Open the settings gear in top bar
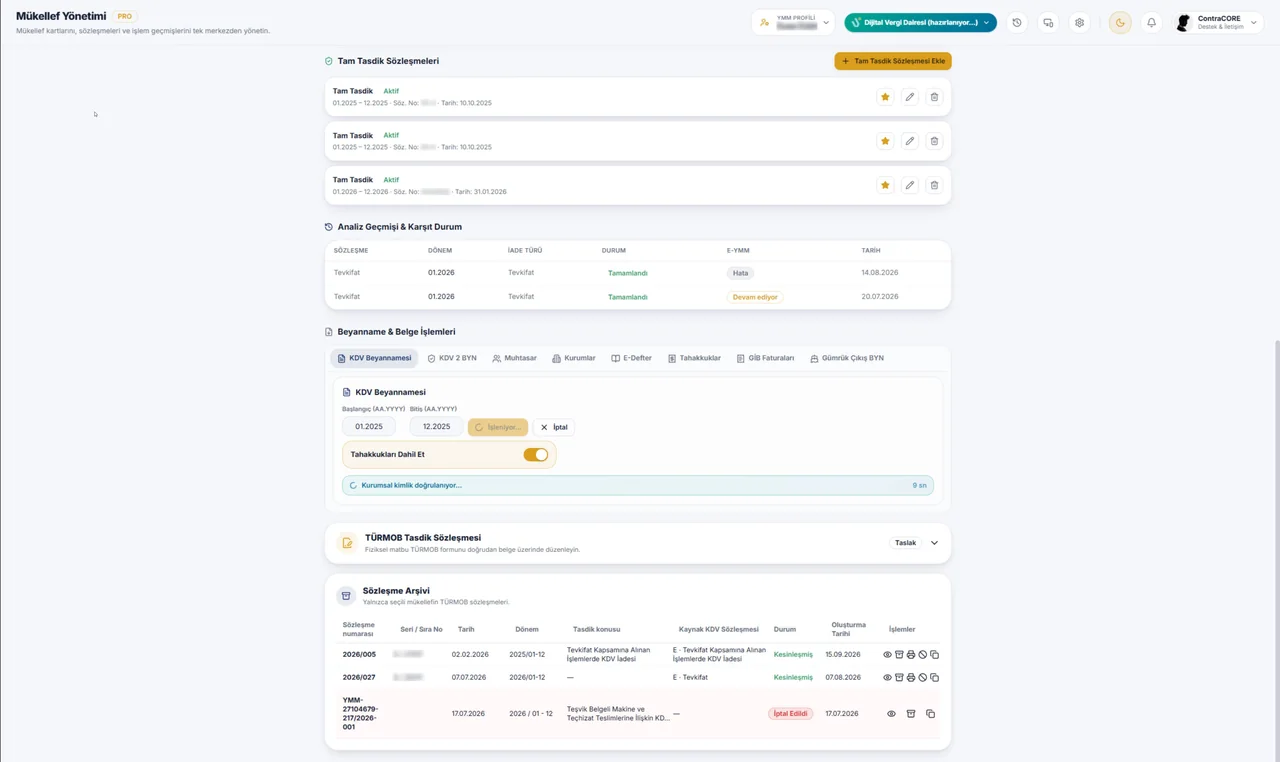 point(1079,23)
